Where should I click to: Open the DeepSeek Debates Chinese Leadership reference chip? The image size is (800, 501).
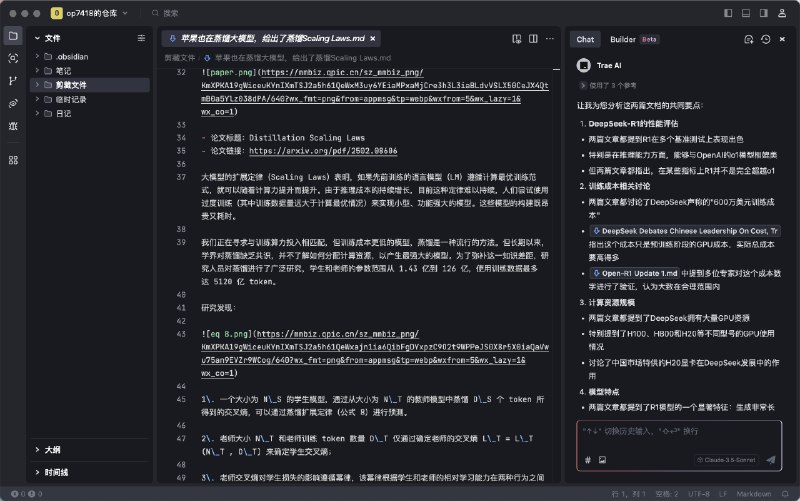tap(685, 231)
